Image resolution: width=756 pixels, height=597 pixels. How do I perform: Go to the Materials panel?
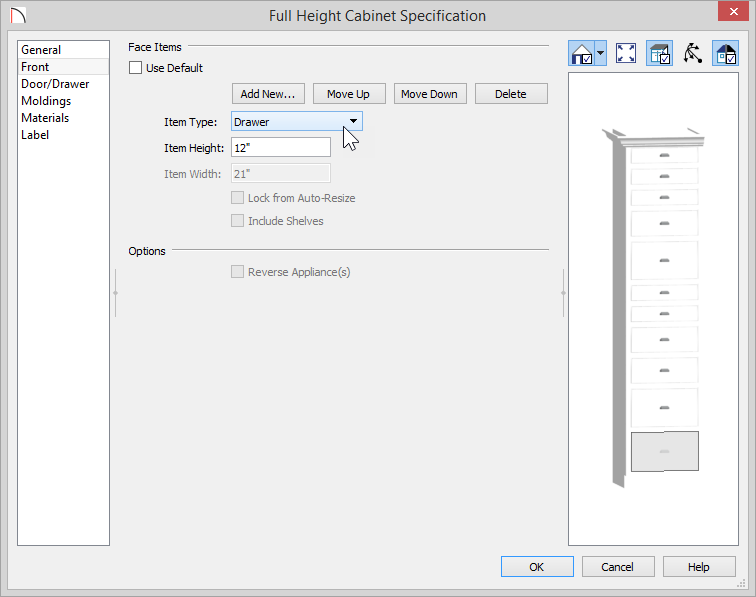pos(63,118)
